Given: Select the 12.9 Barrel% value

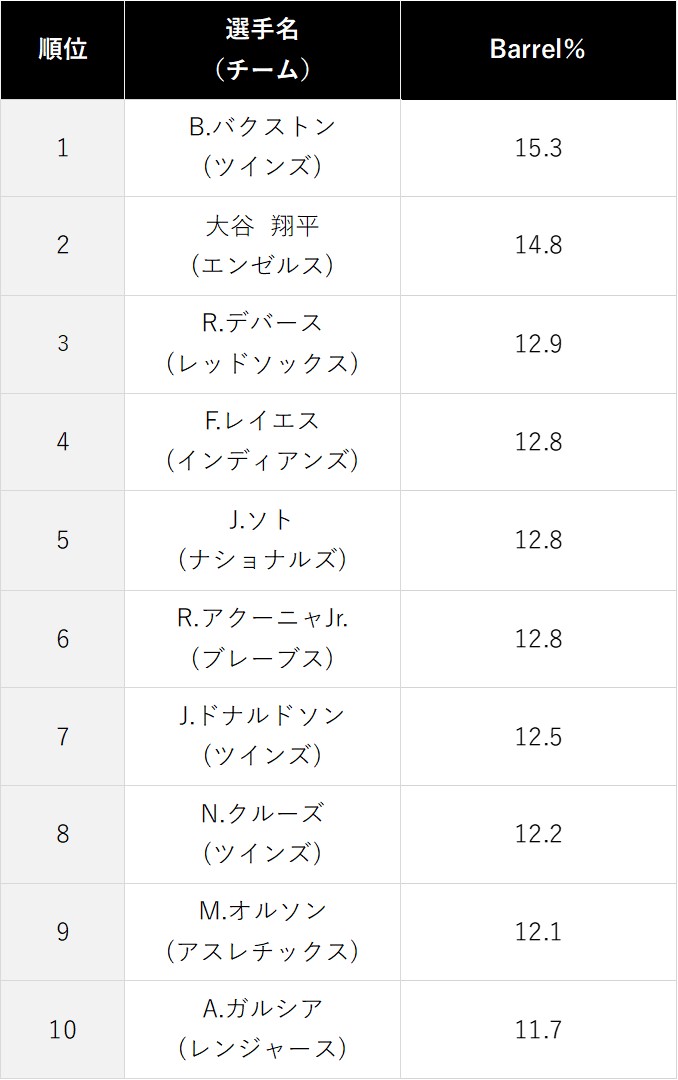Looking at the screenshot, I should coord(538,344).
